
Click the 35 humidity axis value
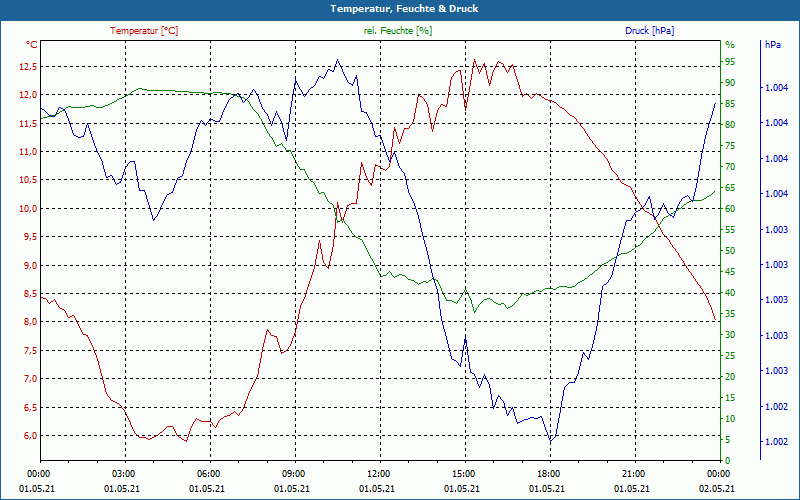[730, 314]
